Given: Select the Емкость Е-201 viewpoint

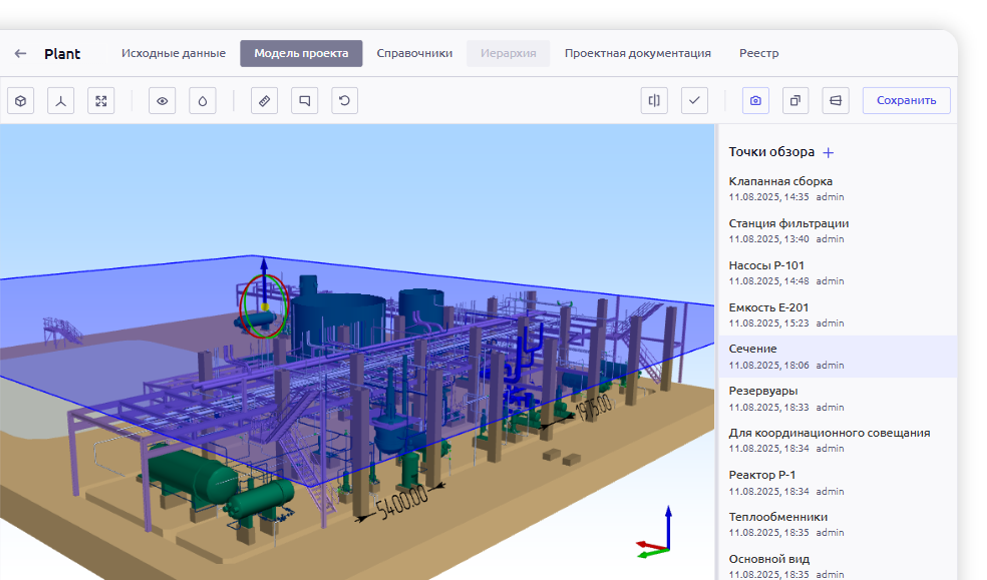Looking at the screenshot, I should point(838,315).
